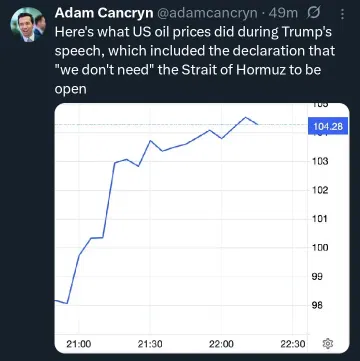Select the blue 104.28 price label
The width and height of the screenshot is (360, 361).
[x=329, y=126]
